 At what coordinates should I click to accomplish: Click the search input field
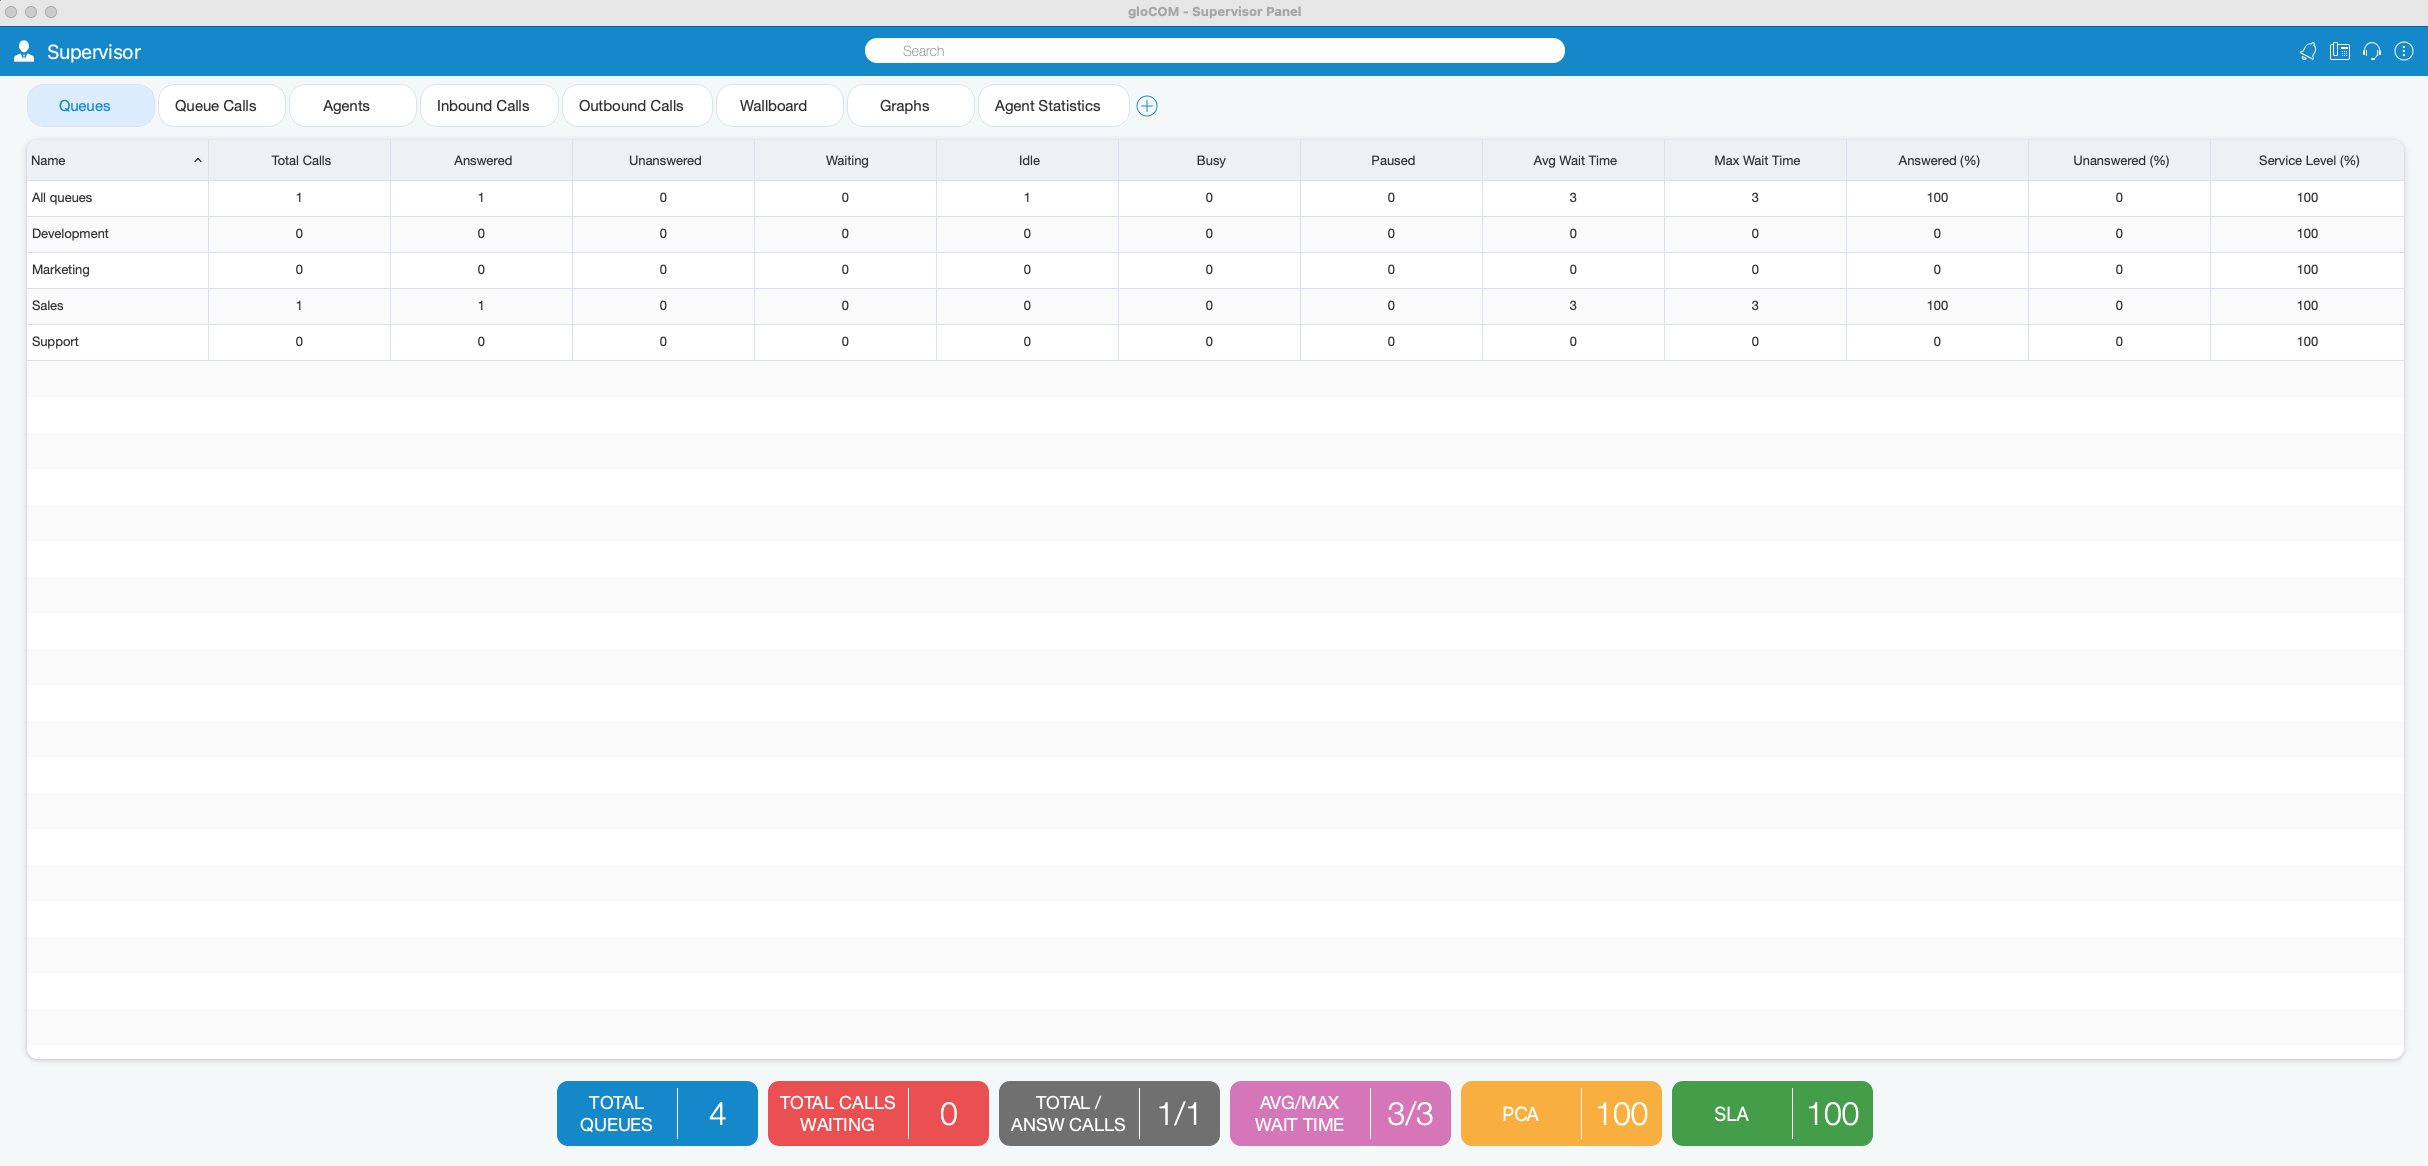(1216, 51)
